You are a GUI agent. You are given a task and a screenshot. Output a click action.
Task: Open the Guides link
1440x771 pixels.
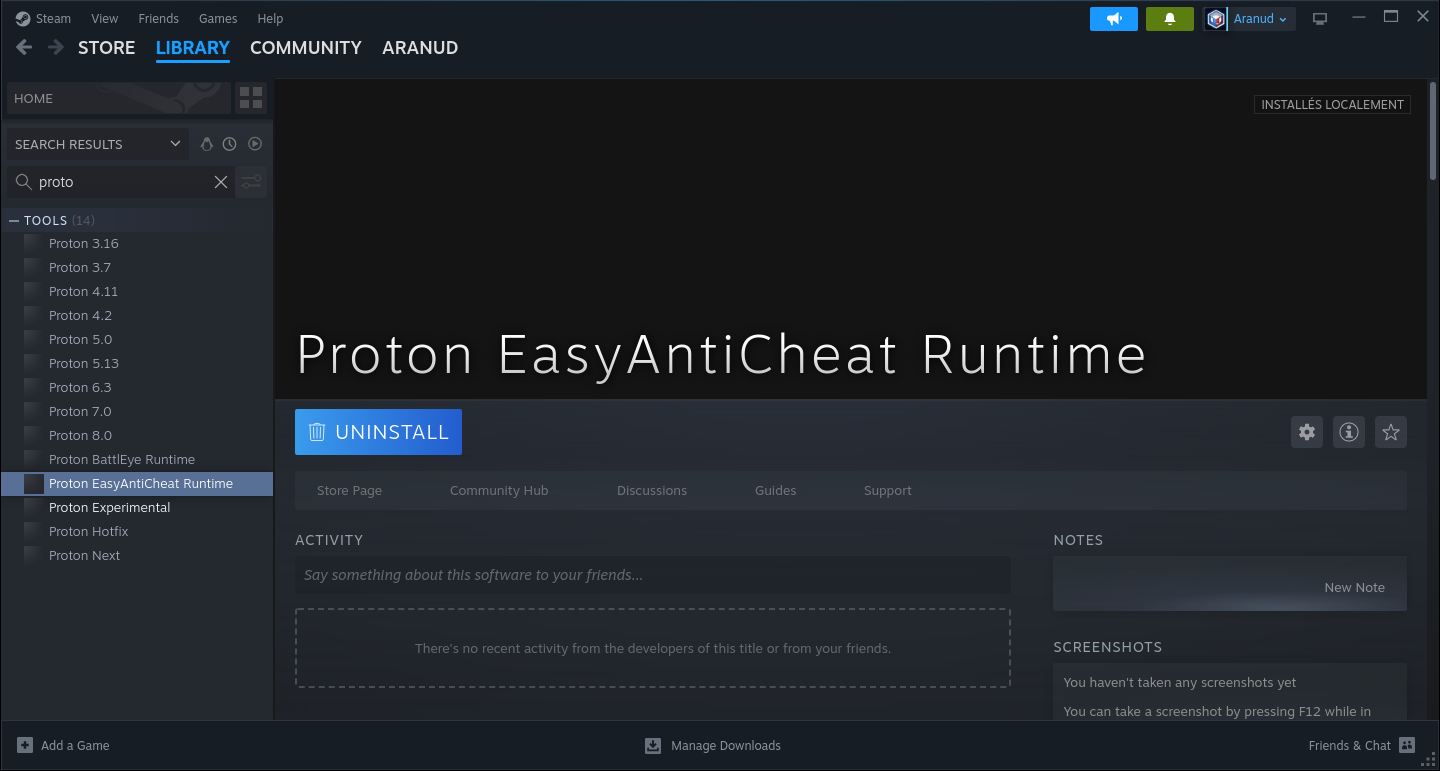coord(776,490)
